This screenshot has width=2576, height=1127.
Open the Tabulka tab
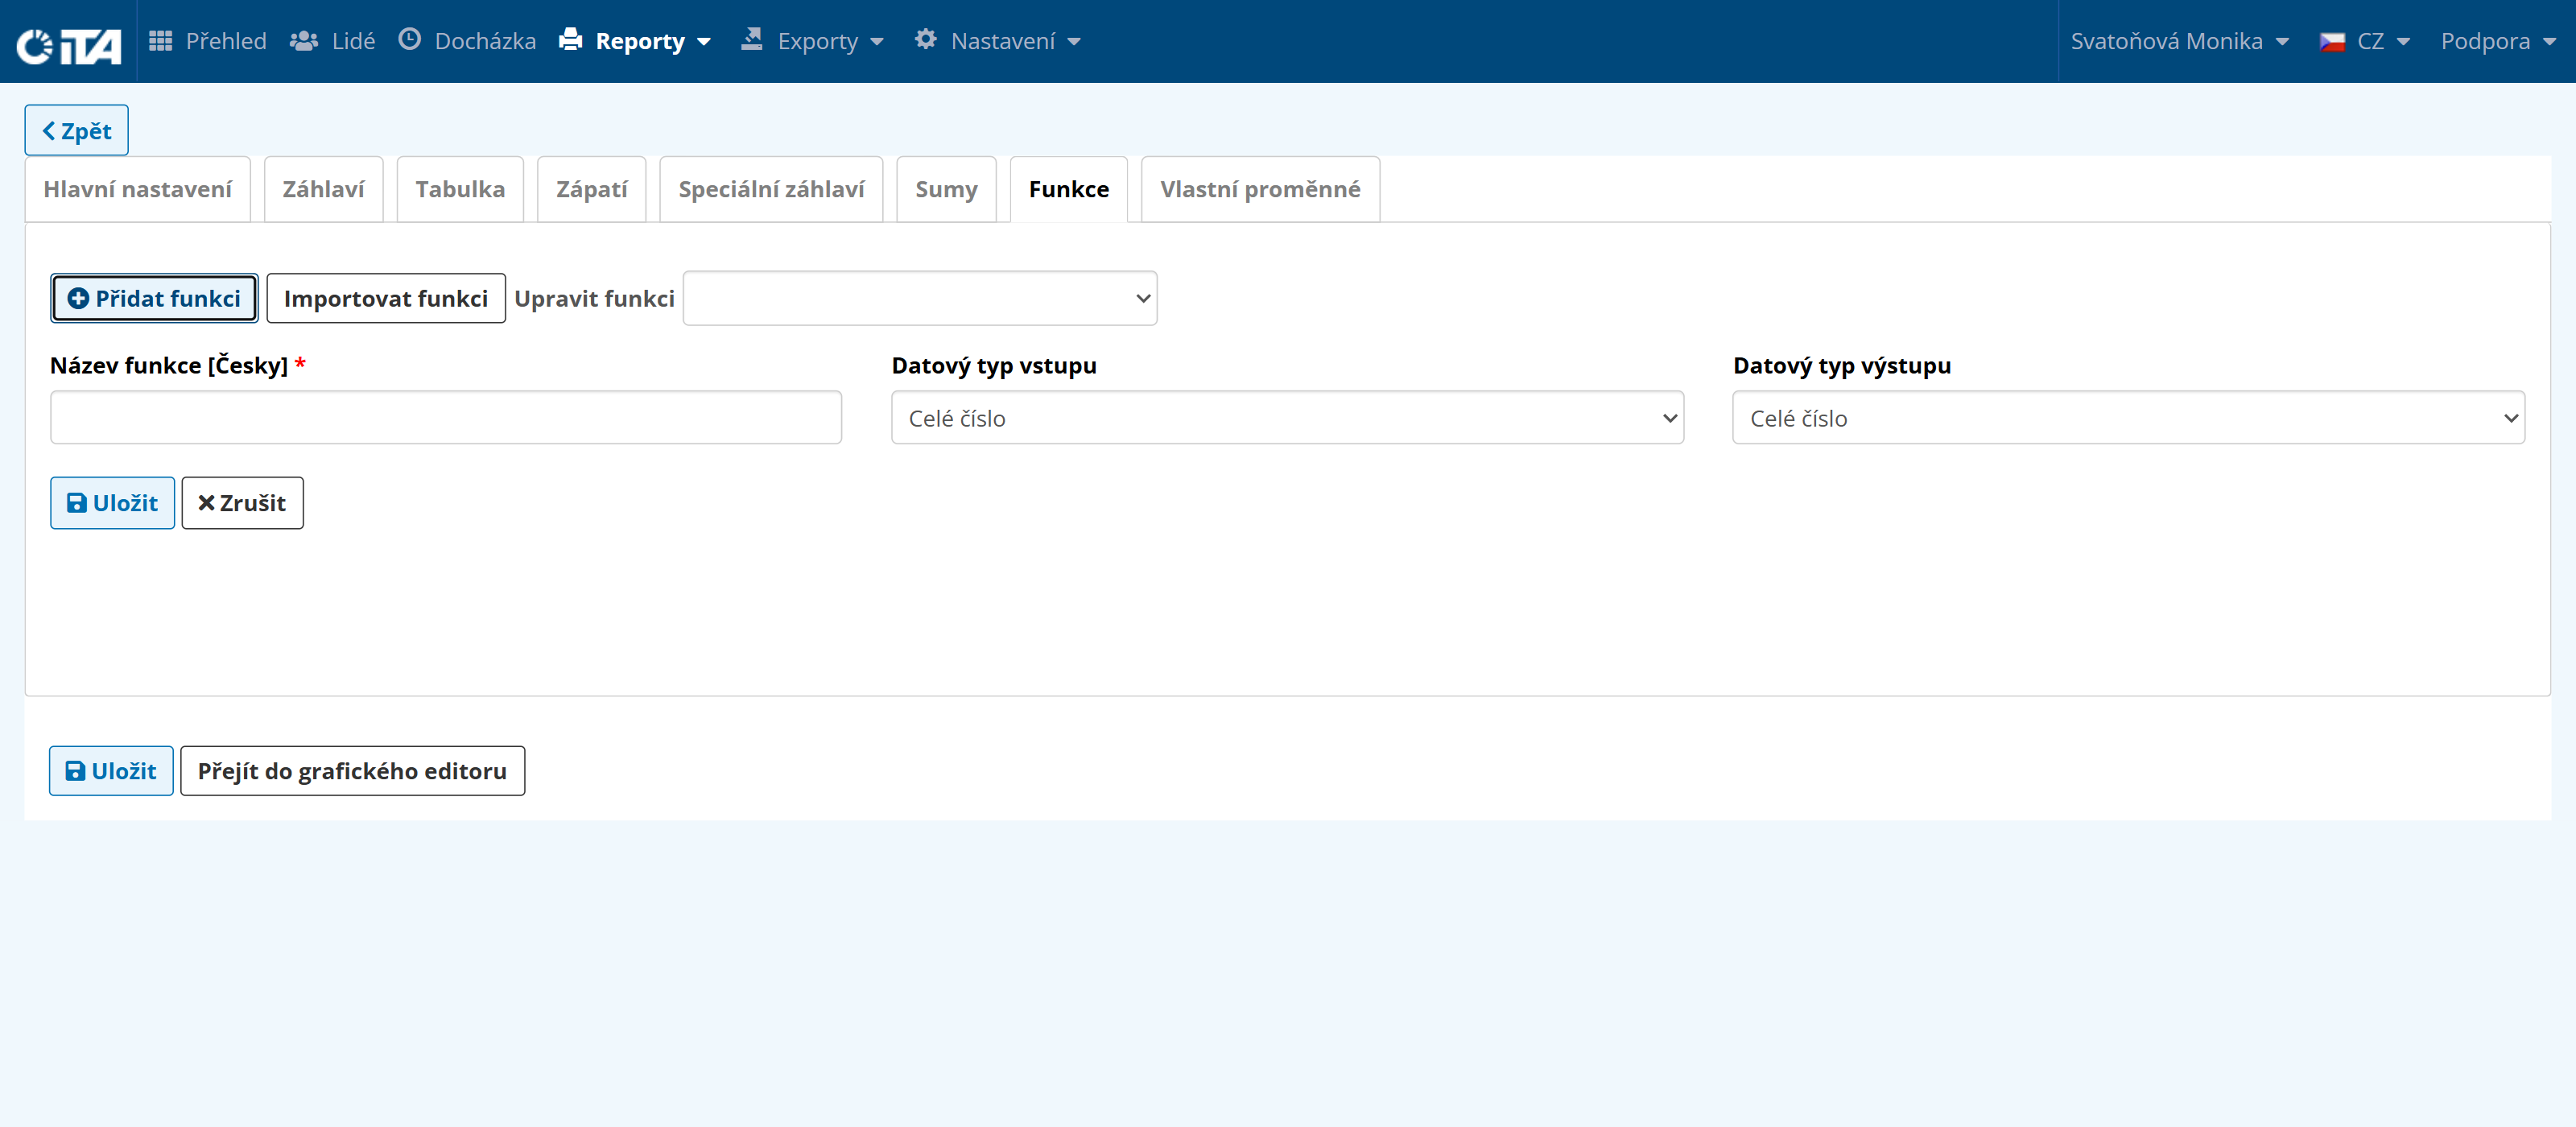(460, 189)
